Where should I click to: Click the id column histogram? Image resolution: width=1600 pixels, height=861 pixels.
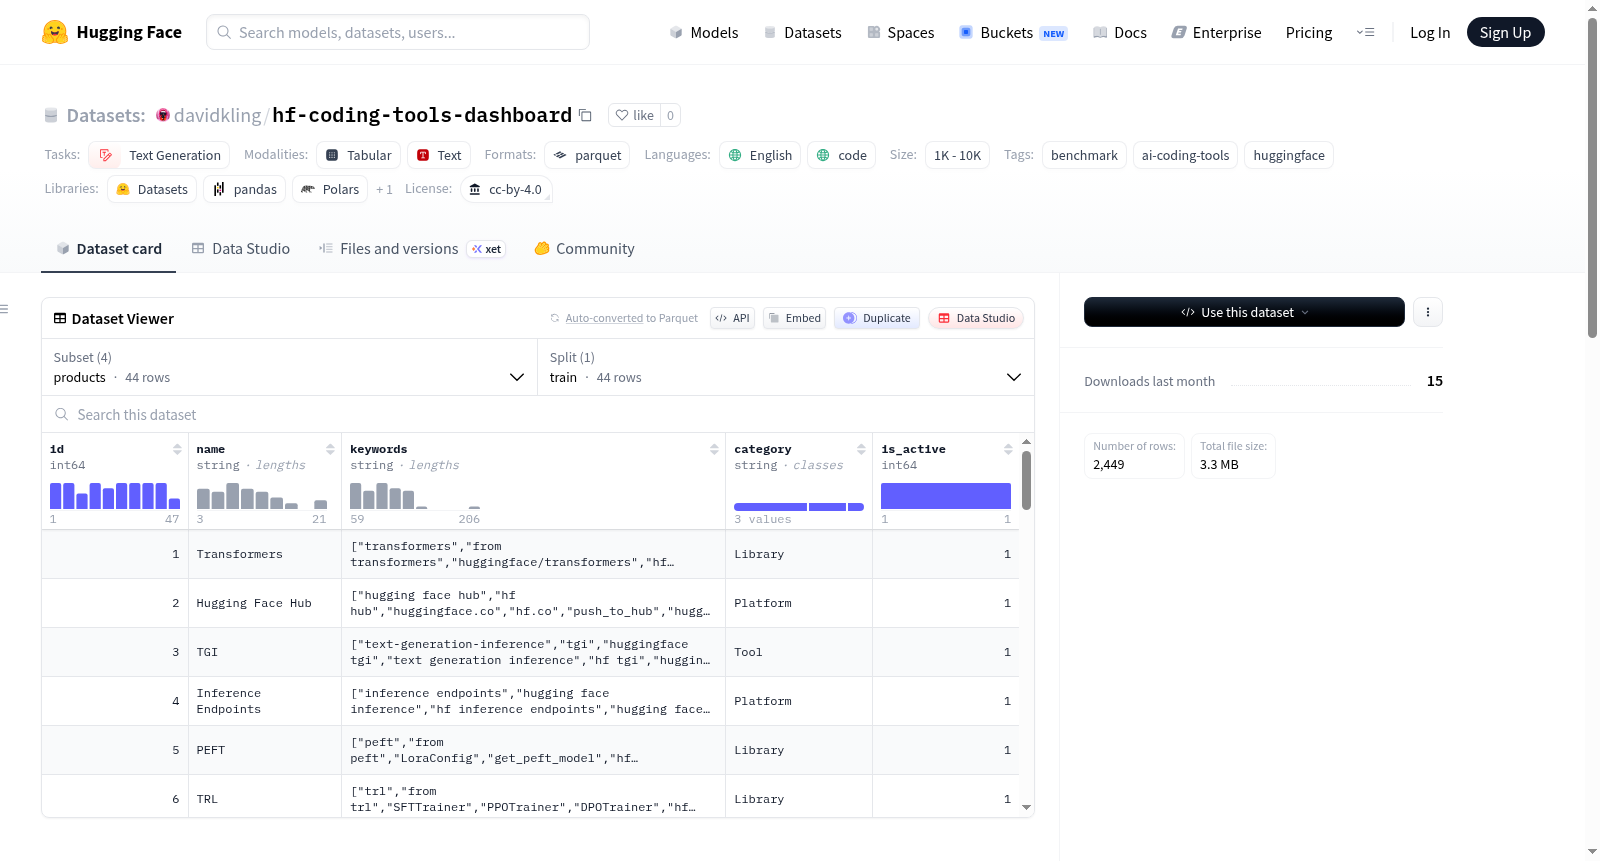pos(115,496)
